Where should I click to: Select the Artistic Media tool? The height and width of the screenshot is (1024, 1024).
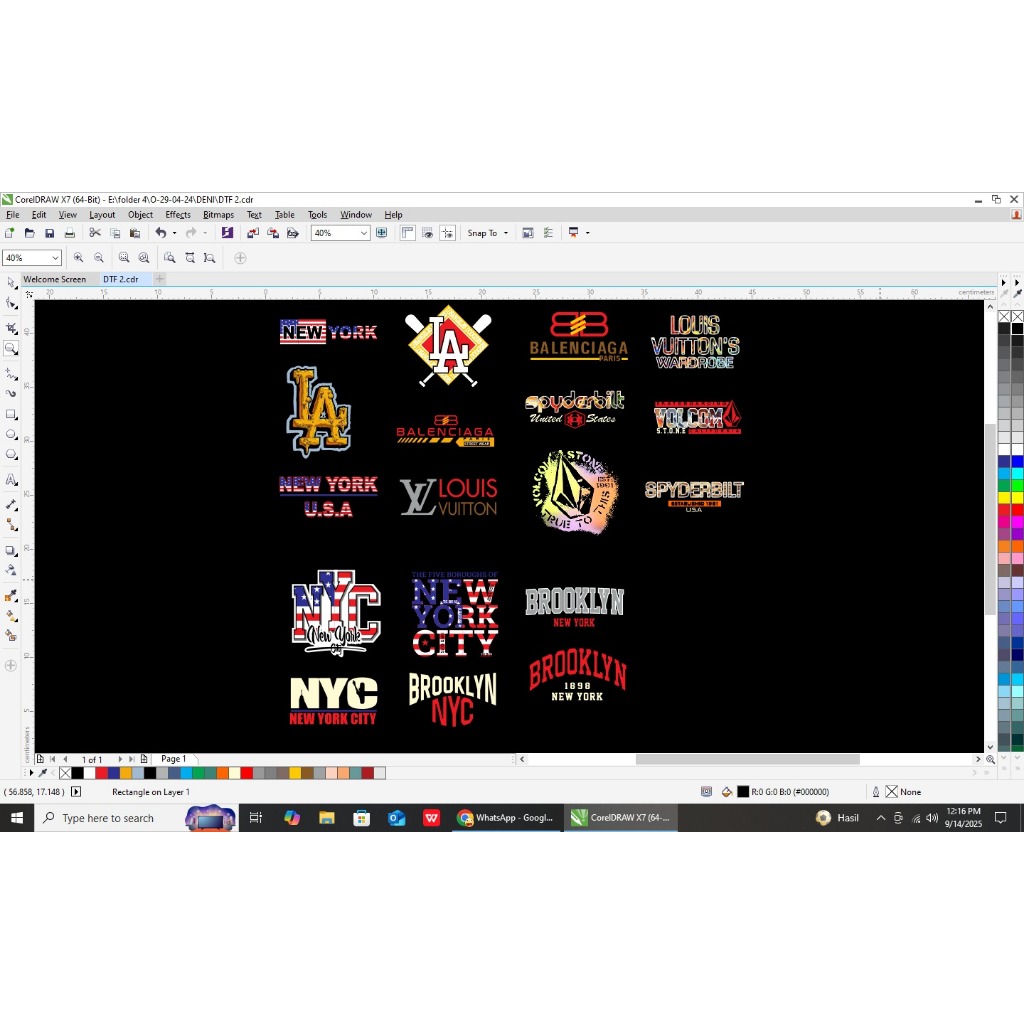pyautogui.click(x=11, y=394)
